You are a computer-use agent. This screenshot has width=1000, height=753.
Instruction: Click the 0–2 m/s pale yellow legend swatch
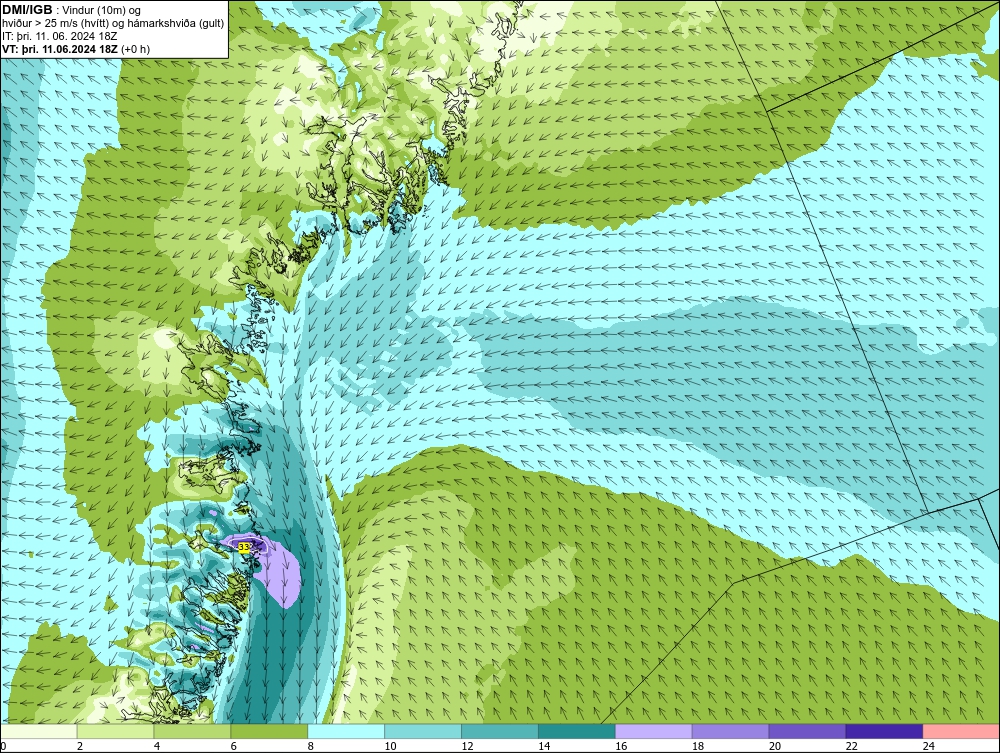[x=39, y=731]
